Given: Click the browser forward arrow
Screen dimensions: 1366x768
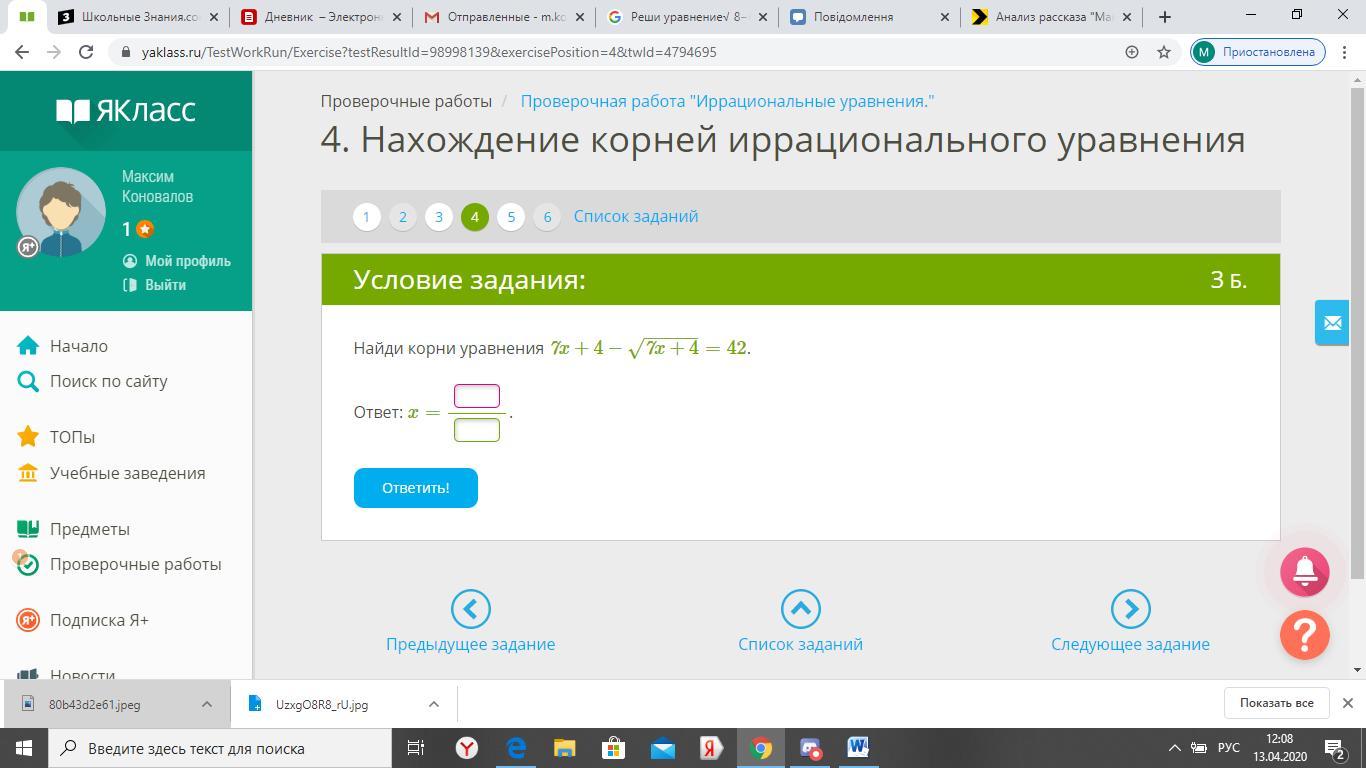Looking at the screenshot, I should [x=54, y=52].
